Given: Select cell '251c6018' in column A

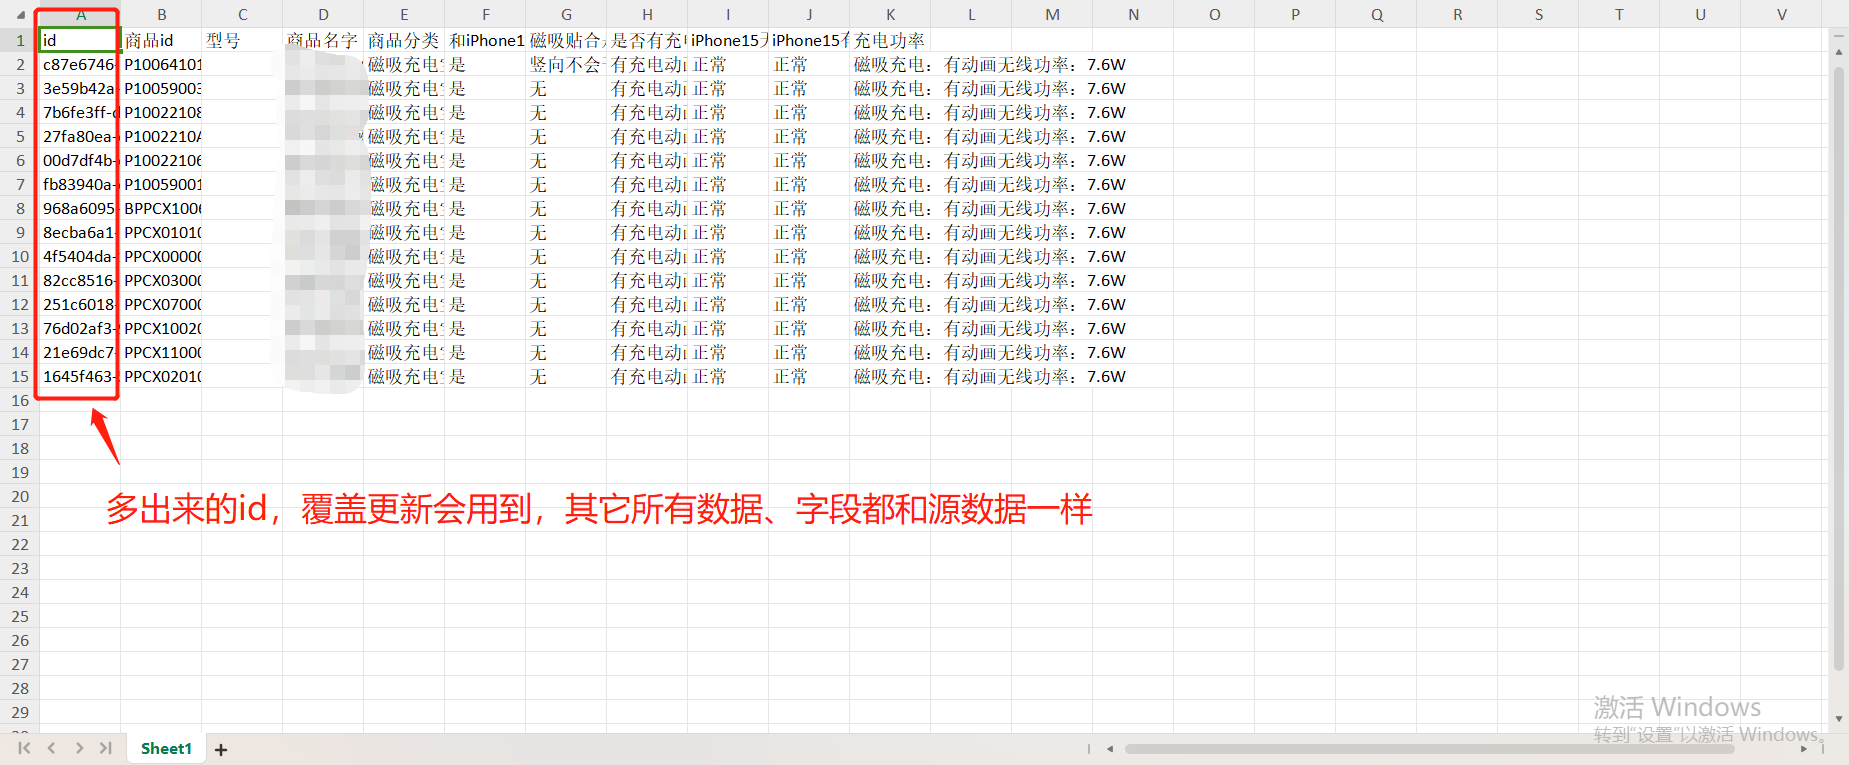Looking at the screenshot, I should (x=80, y=304).
